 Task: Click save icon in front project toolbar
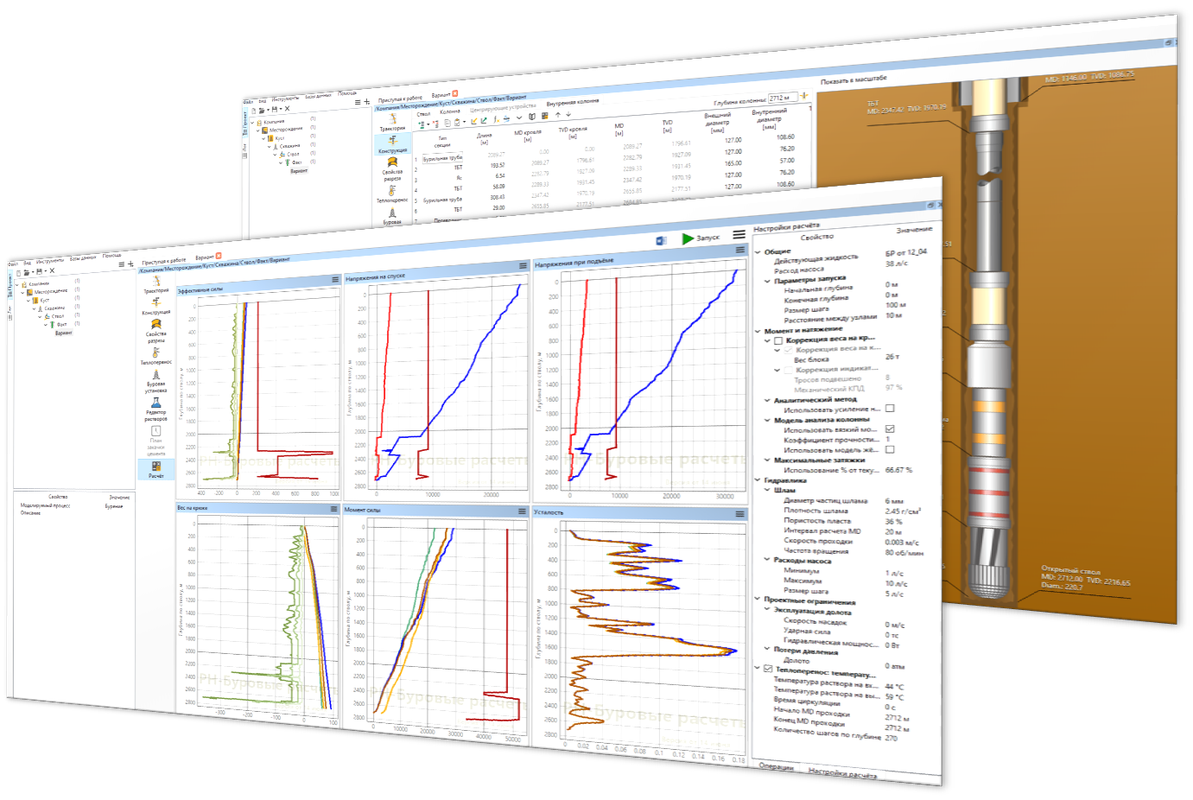pyautogui.click(x=40, y=271)
